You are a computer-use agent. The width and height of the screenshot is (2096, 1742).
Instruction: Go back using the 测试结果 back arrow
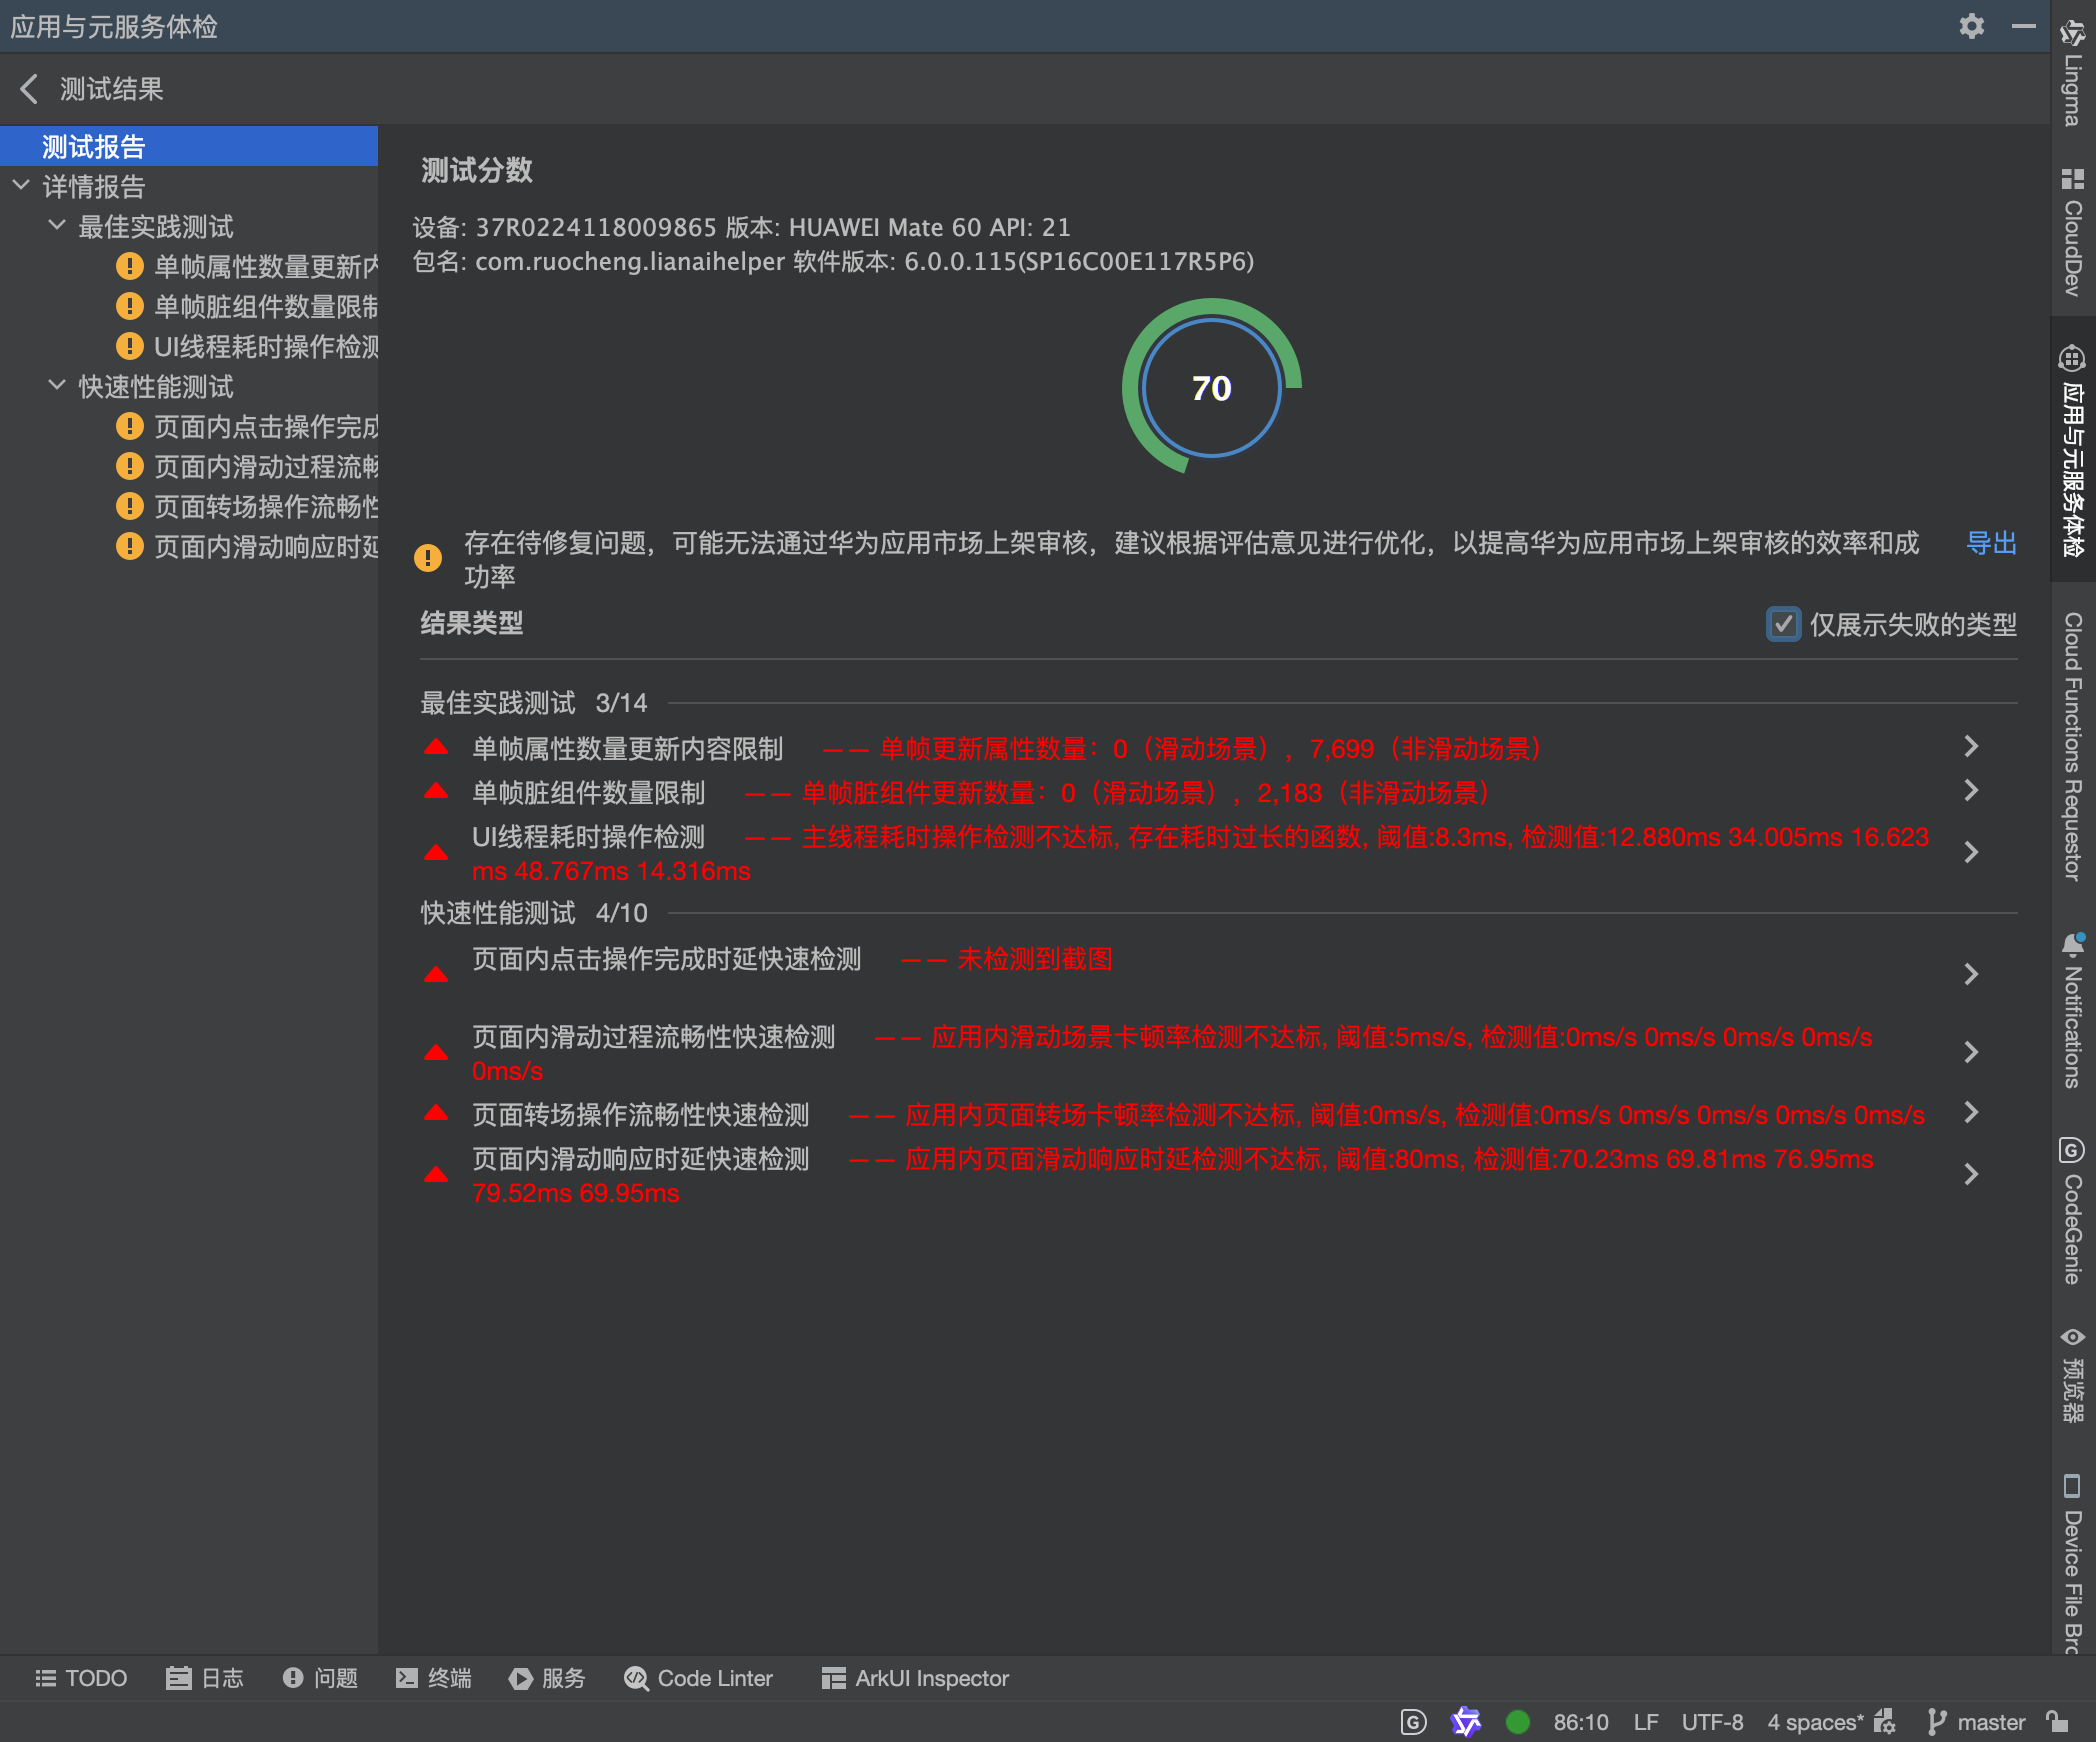[x=29, y=89]
